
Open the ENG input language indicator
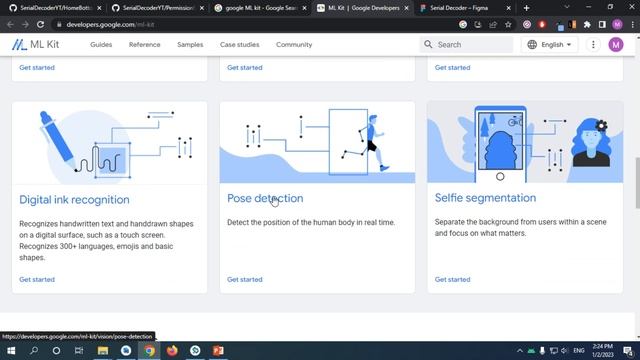(579, 351)
